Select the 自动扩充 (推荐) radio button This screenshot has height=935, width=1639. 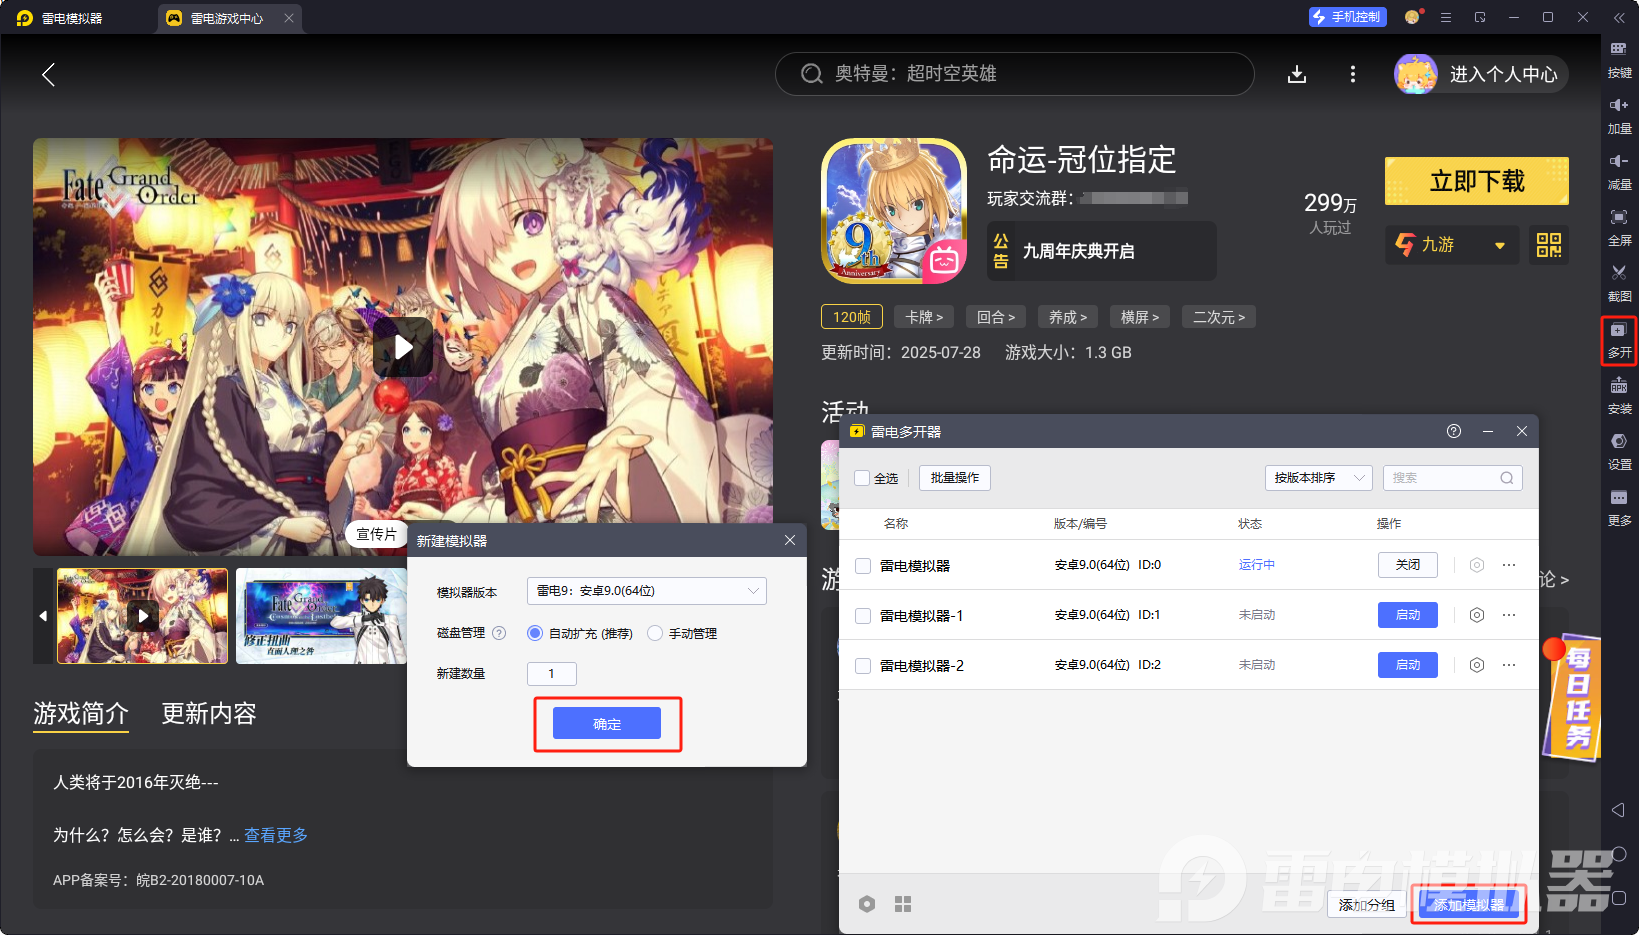tap(535, 632)
